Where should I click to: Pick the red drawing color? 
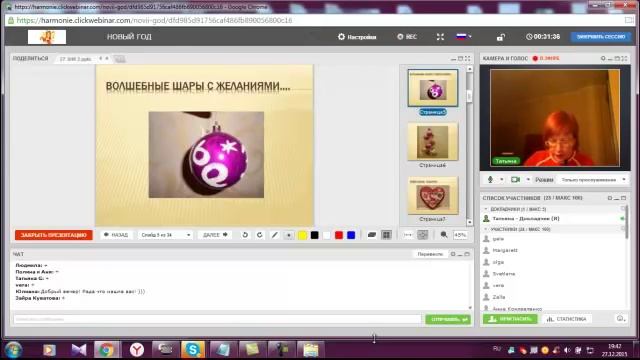click(339, 235)
